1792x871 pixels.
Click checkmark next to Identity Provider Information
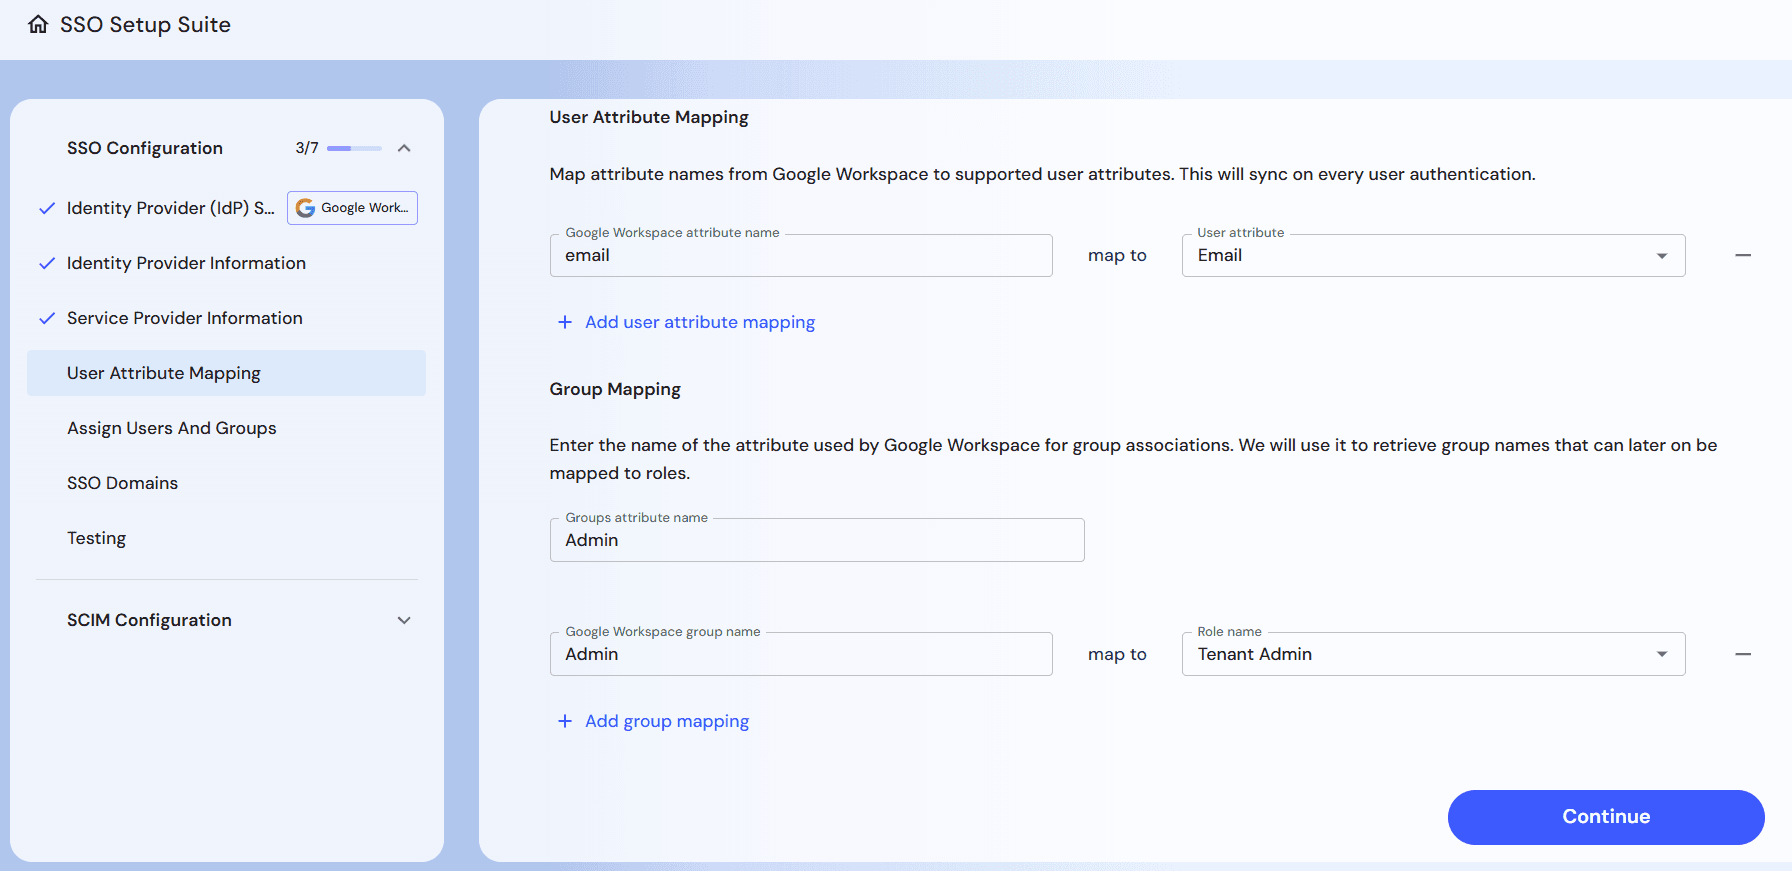pos(46,264)
